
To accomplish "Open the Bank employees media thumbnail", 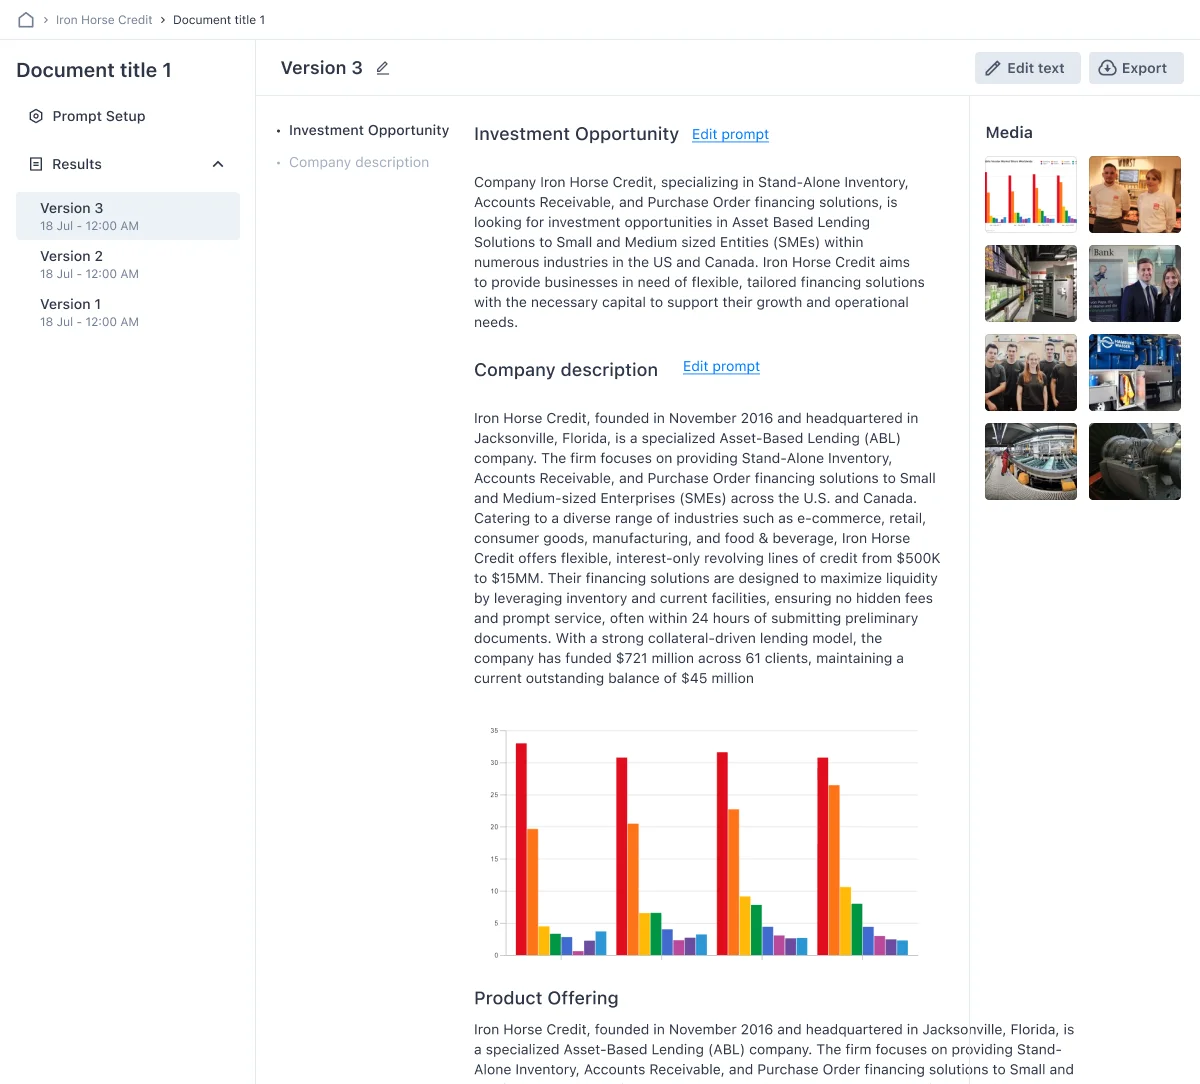I will point(1134,283).
